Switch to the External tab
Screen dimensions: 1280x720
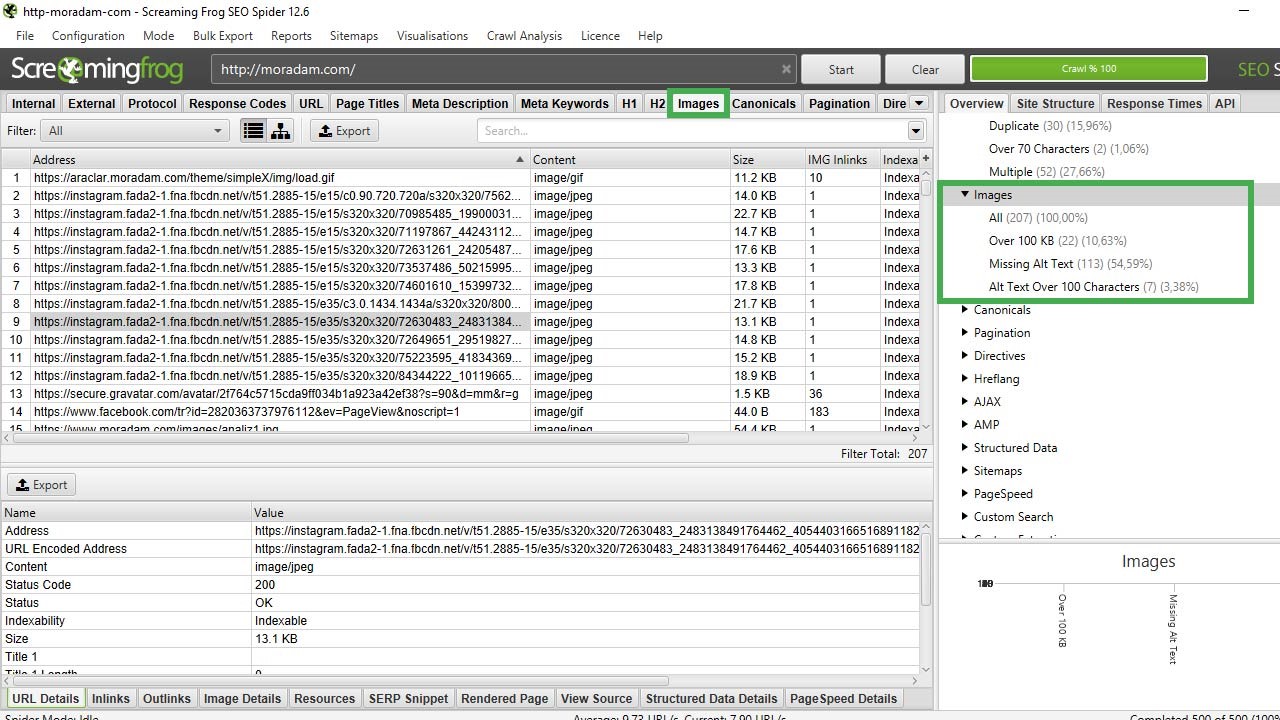pos(92,103)
